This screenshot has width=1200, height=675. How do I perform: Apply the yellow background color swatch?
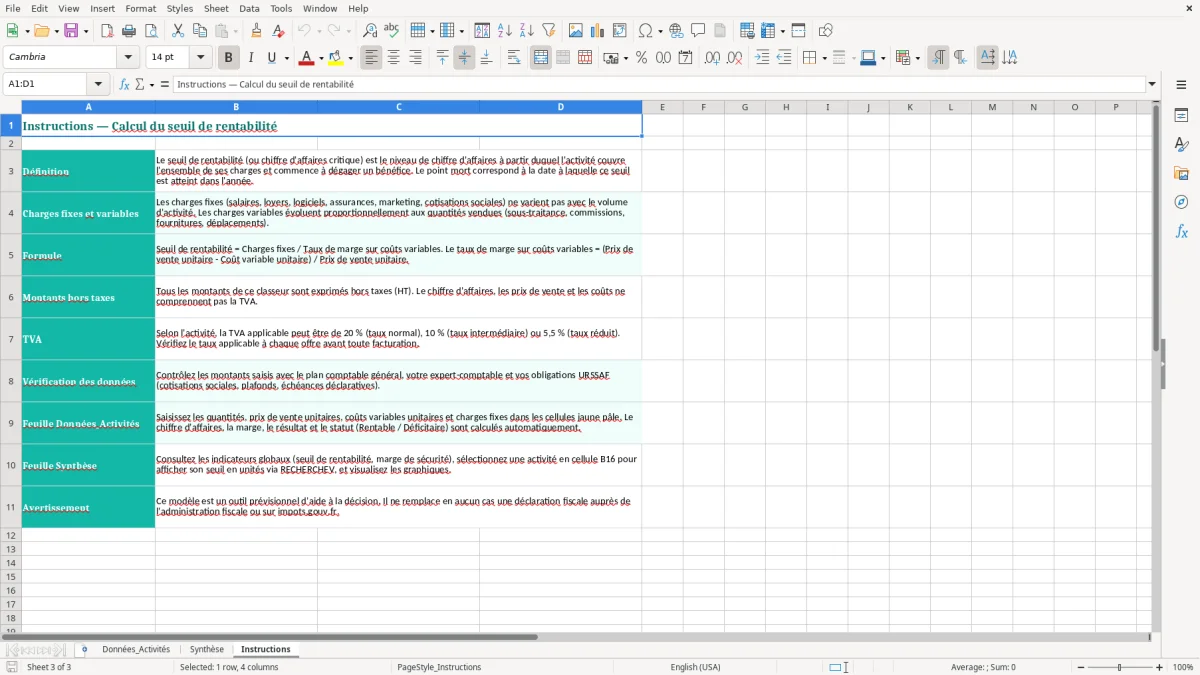pos(336,58)
